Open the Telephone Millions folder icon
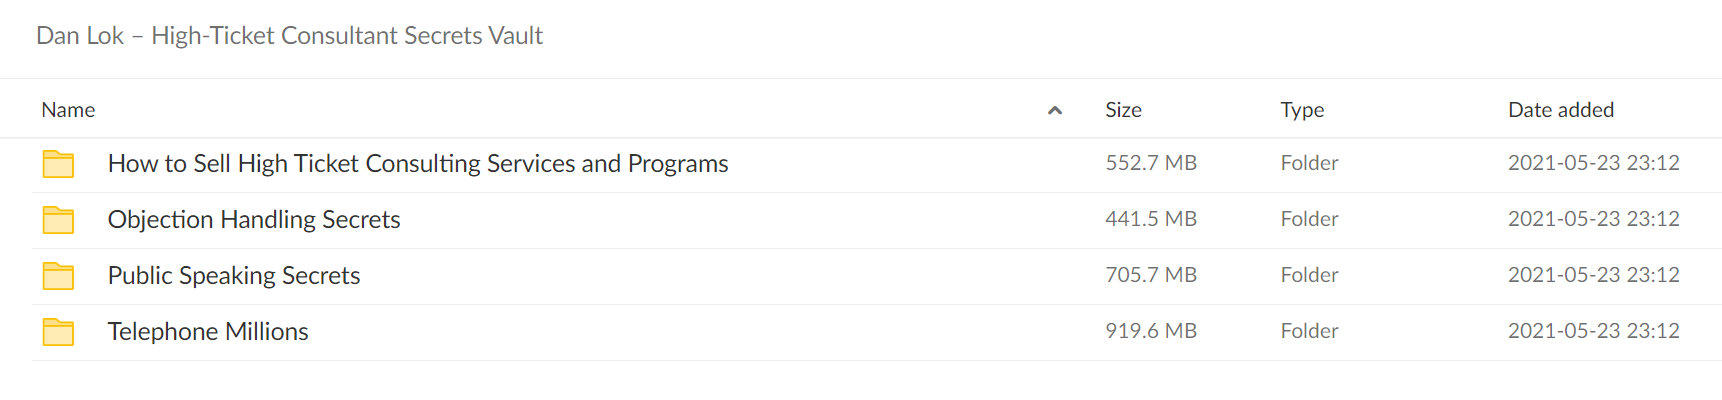 point(58,332)
